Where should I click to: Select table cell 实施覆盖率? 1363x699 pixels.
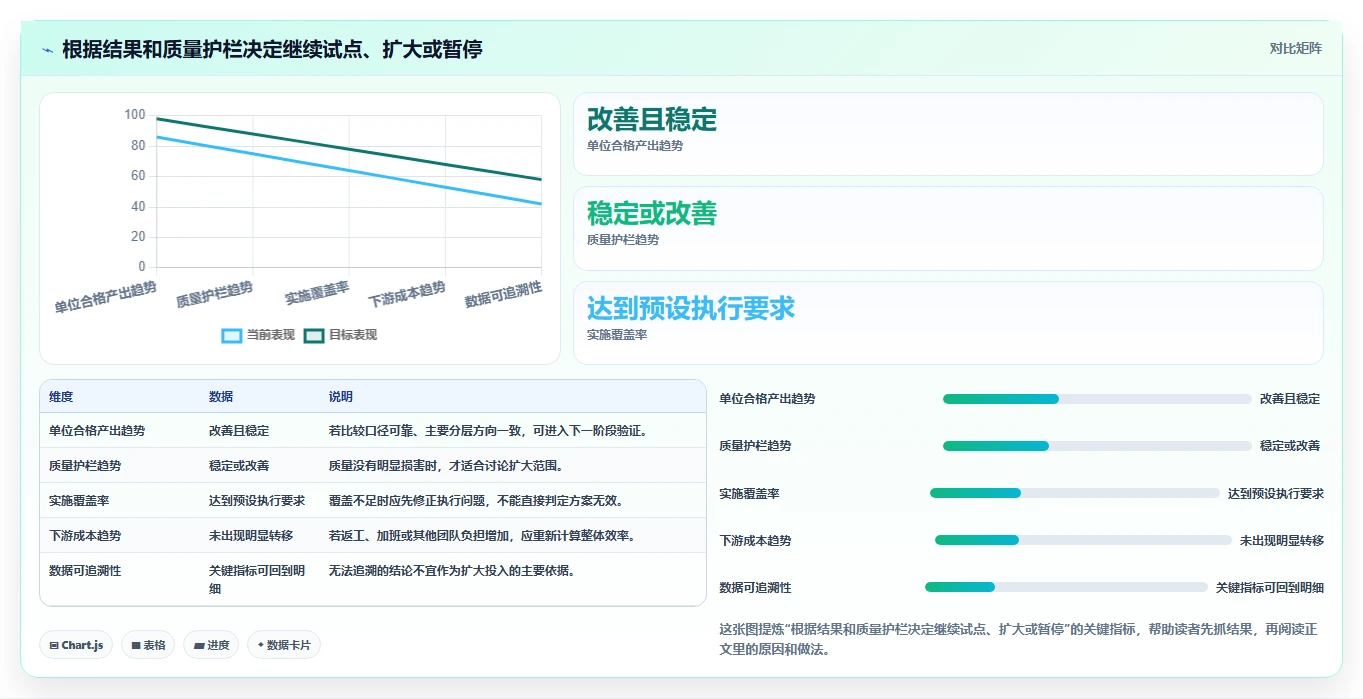click(x=79, y=500)
